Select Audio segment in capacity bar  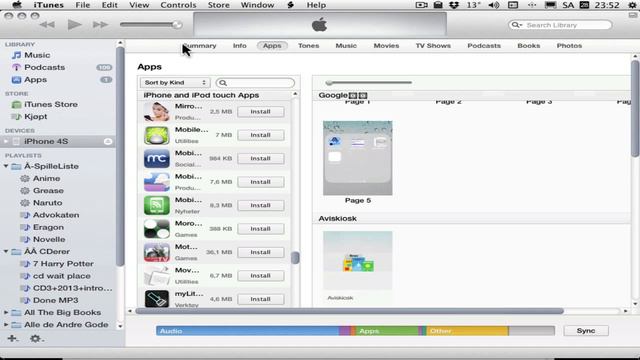pyautogui.click(x=247, y=331)
